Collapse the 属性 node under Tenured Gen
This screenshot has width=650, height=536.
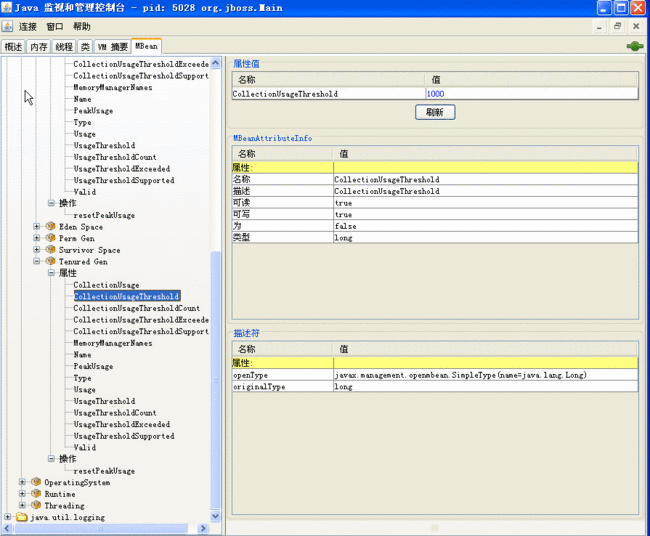point(51,273)
